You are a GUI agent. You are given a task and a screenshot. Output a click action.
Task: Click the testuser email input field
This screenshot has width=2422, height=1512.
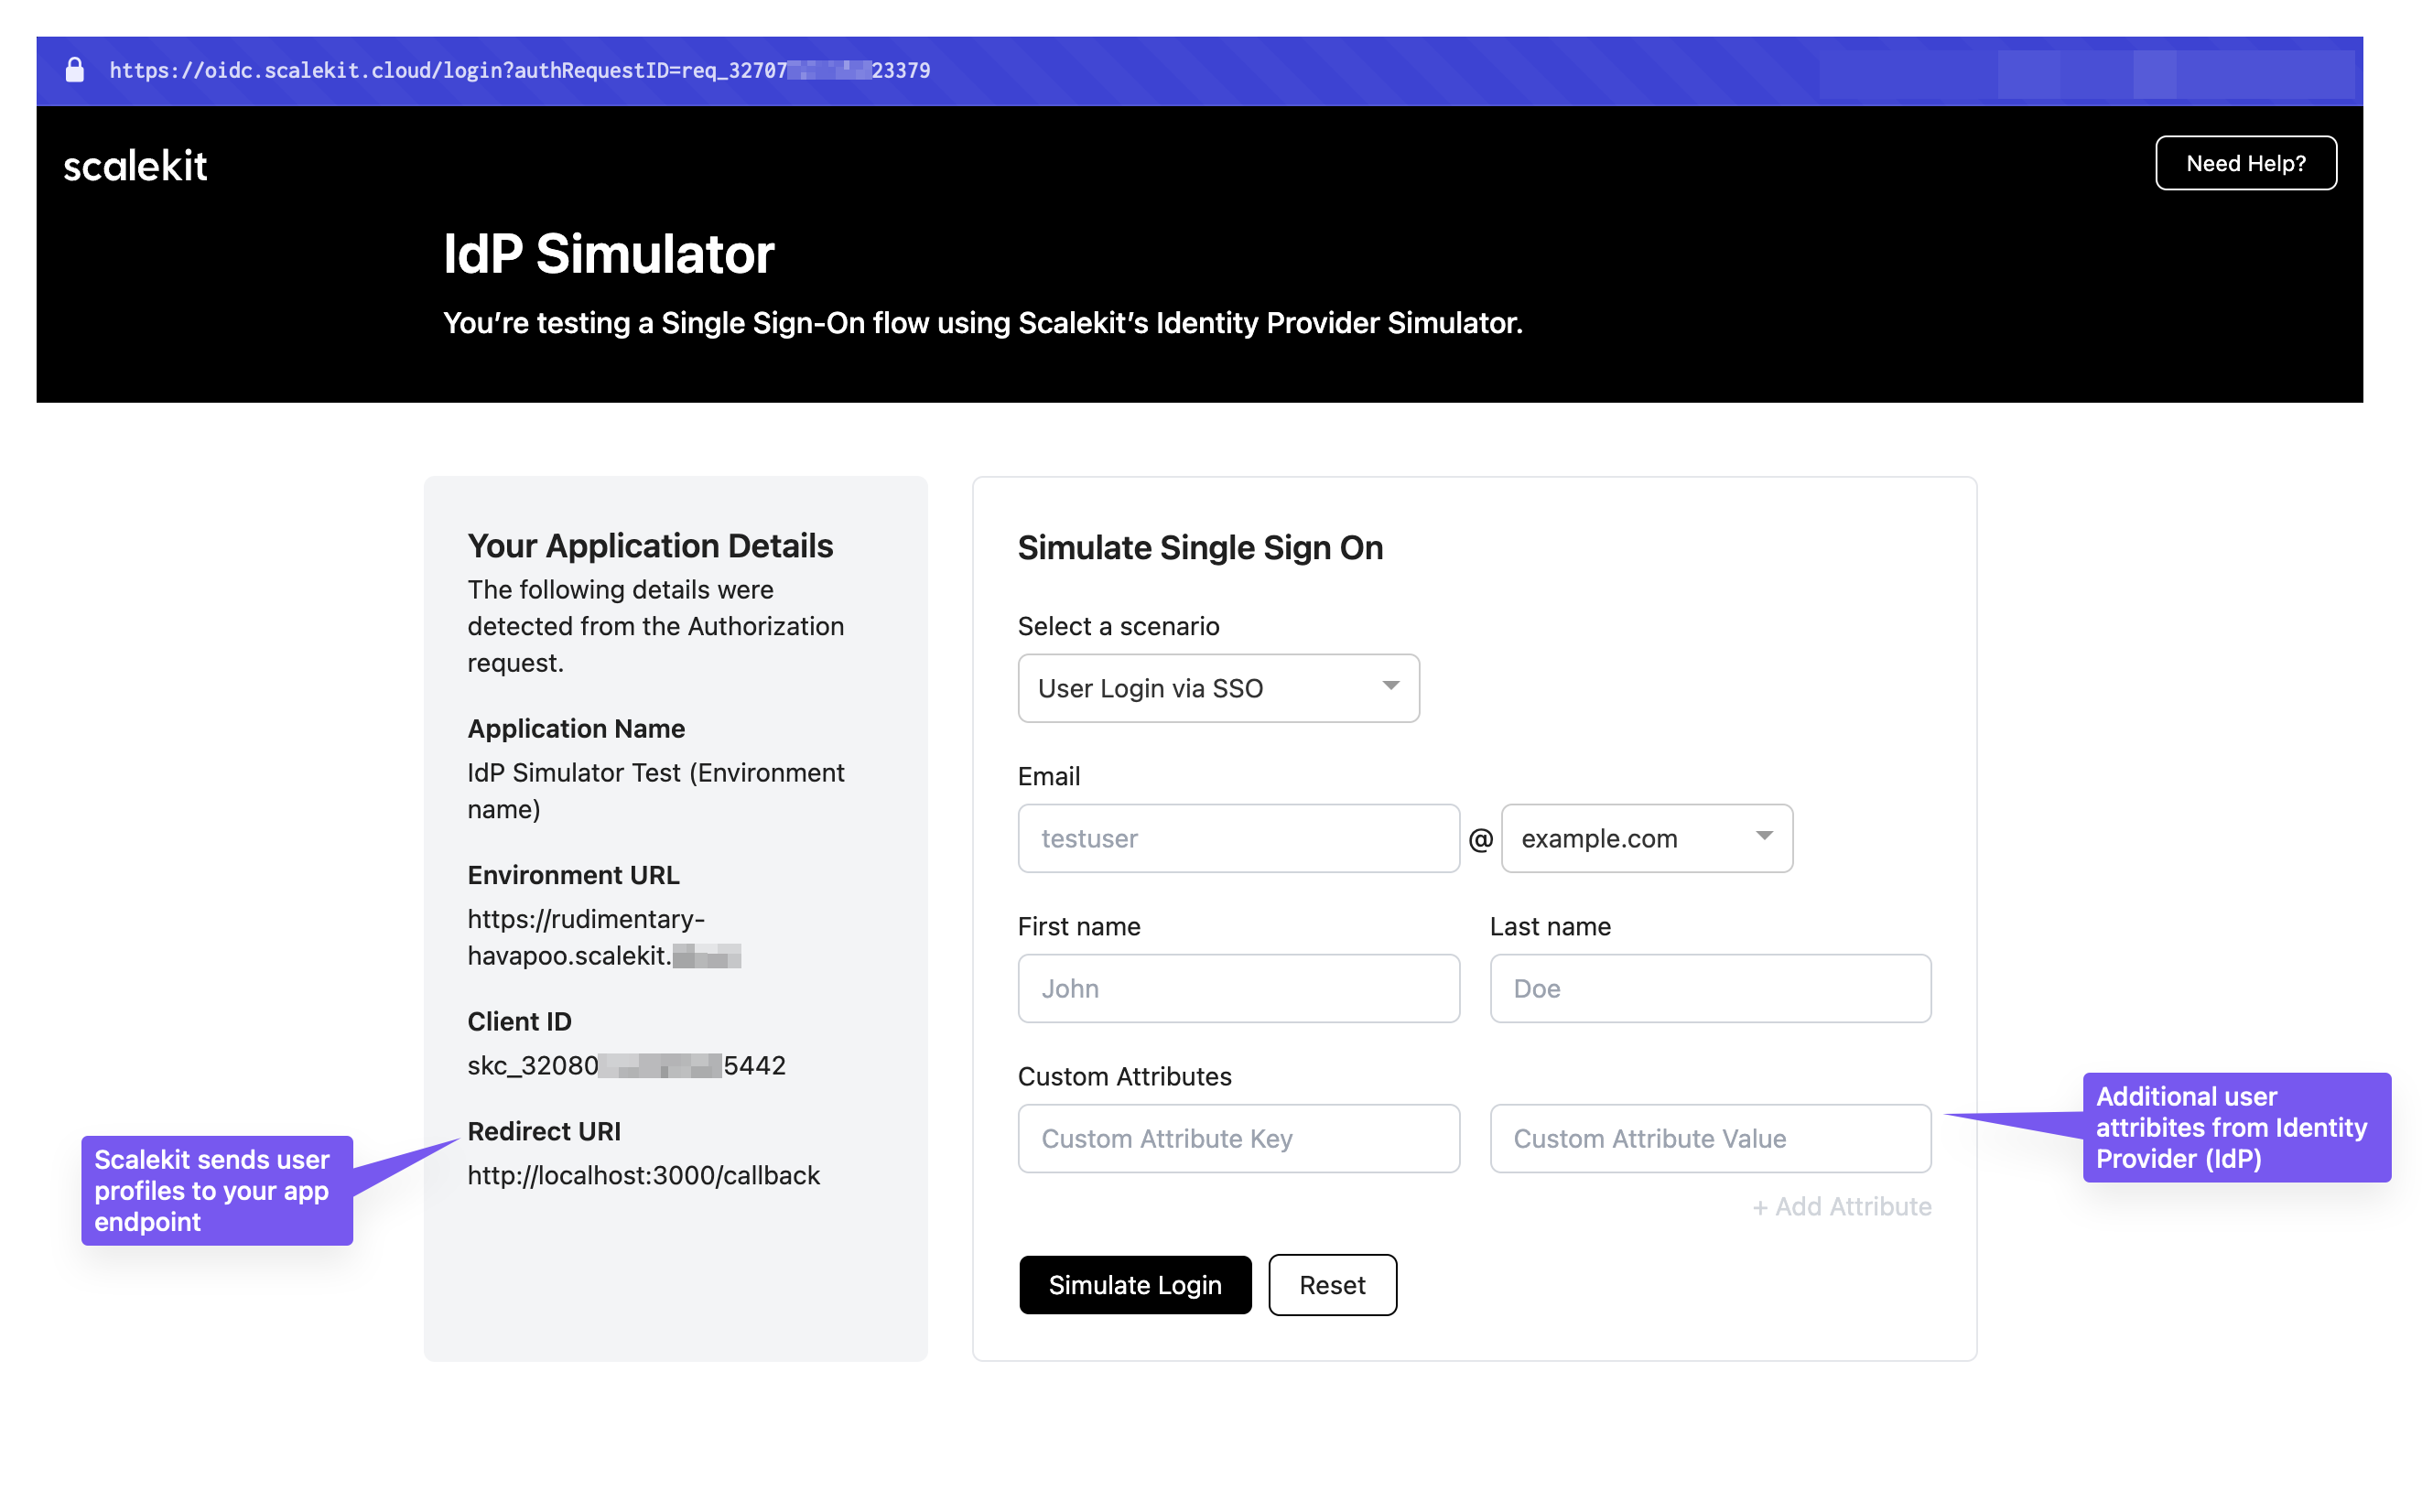pyautogui.click(x=1238, y=838)
